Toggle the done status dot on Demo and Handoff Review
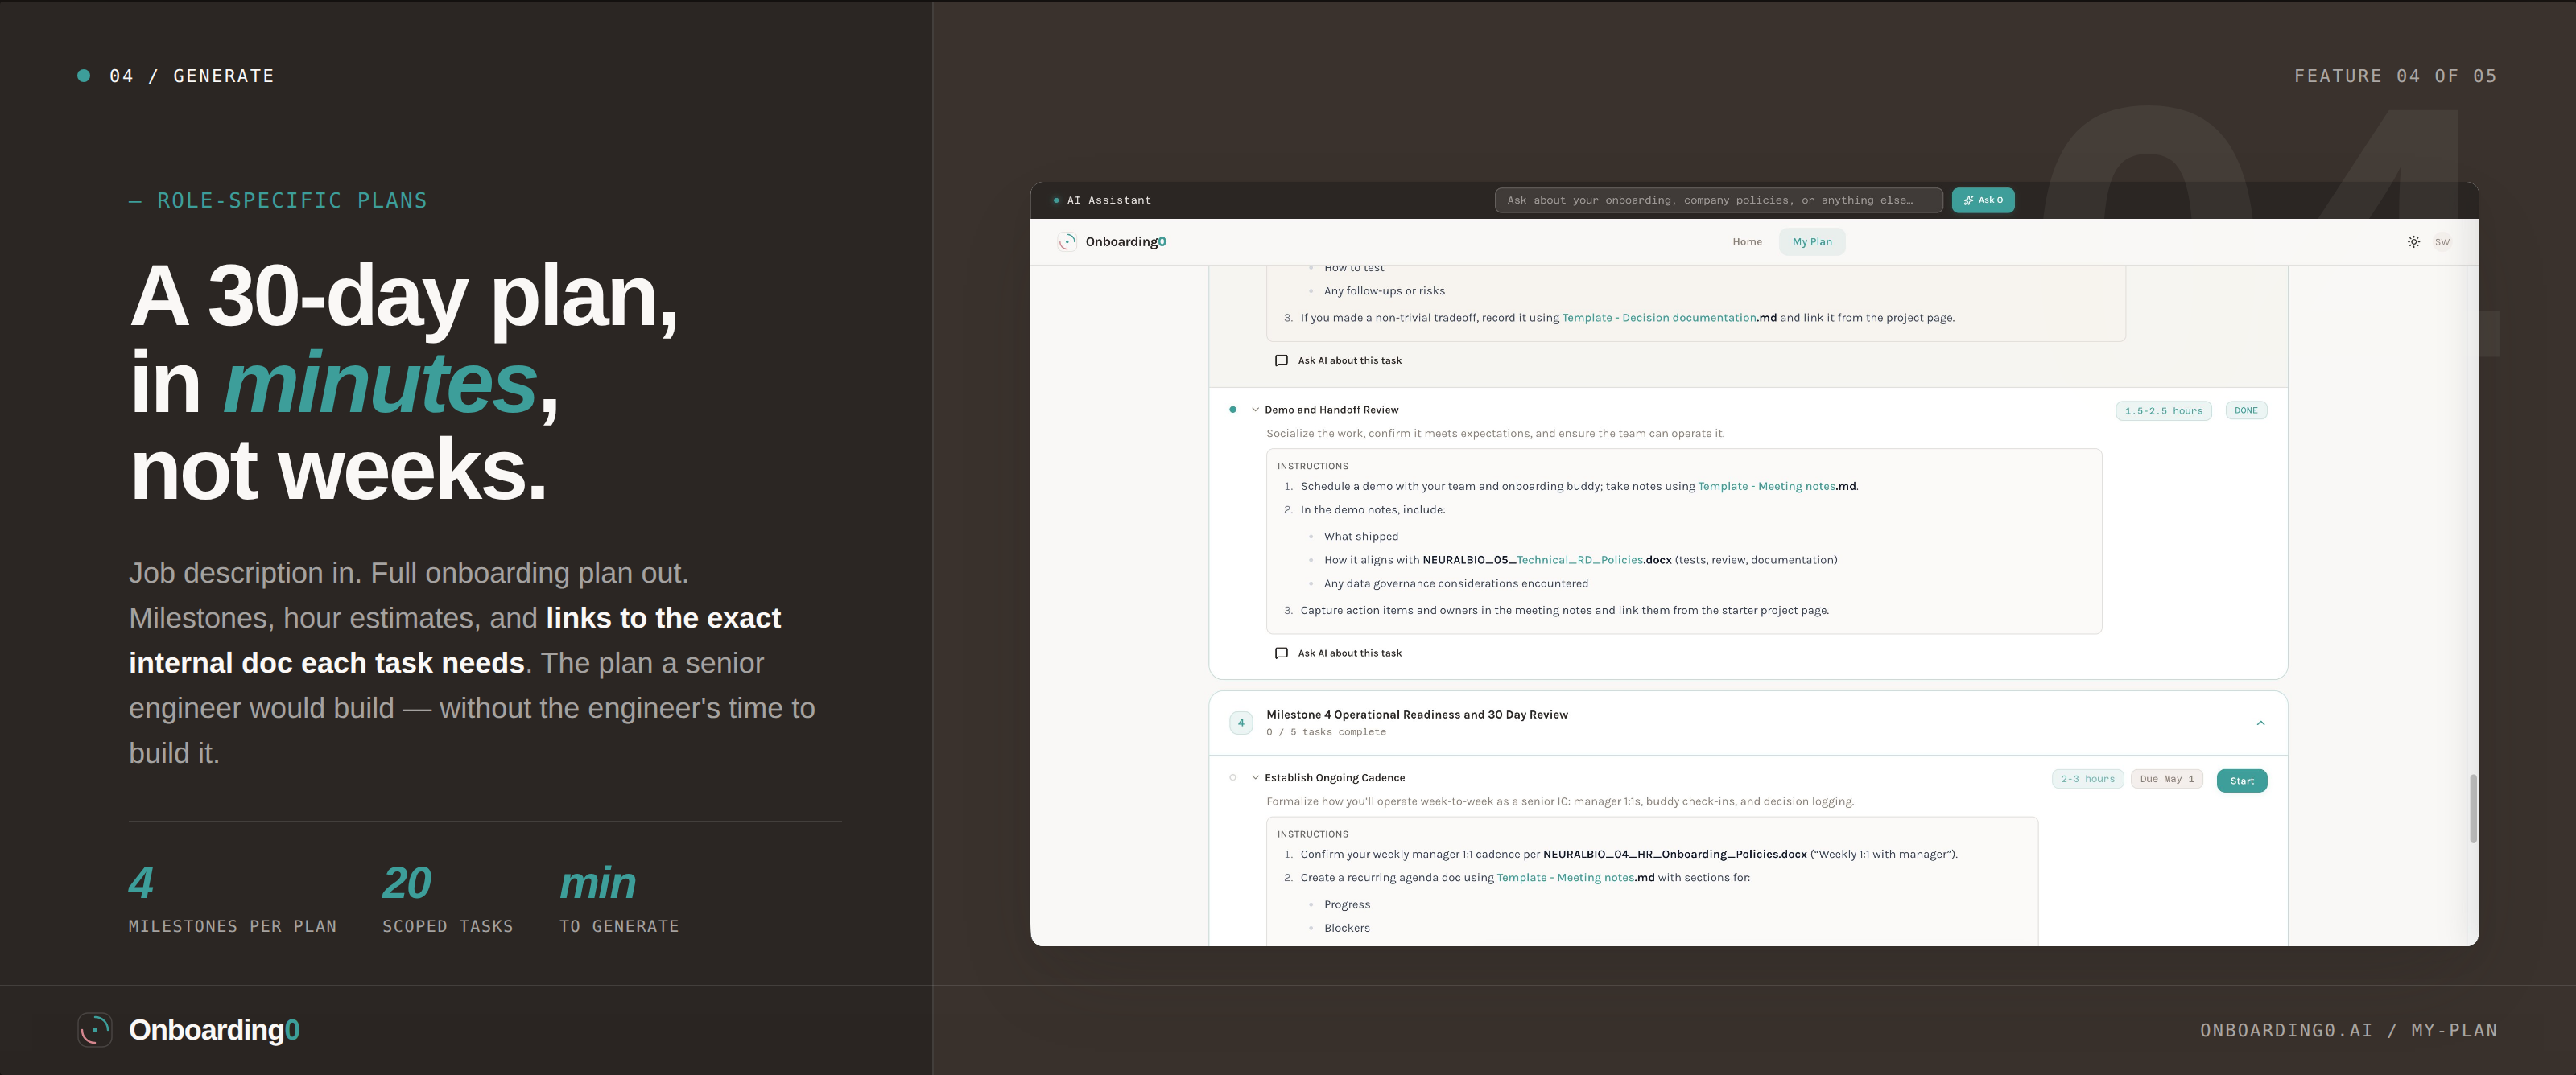The height and width of the screenshot is (1075, 2576). 1232,409
